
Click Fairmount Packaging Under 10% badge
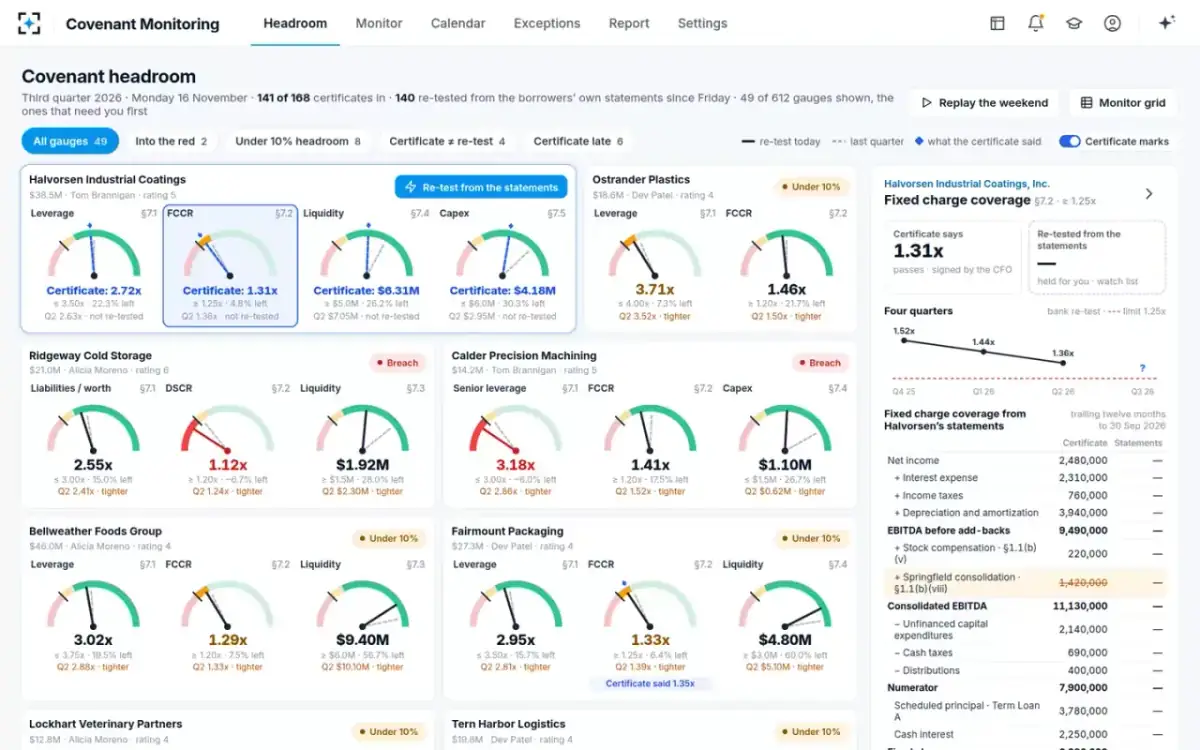tap(811, 539)
